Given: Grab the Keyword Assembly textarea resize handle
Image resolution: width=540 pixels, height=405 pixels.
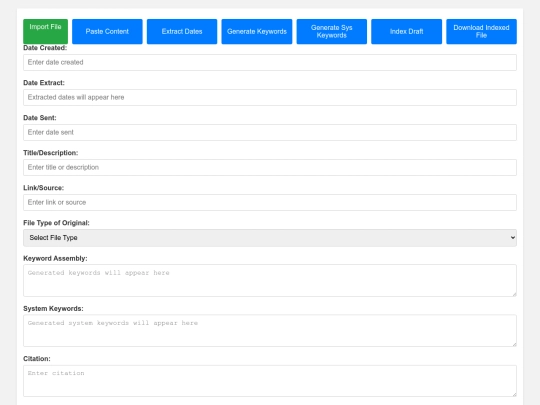Looking at the screenshot, I should 514,294.
